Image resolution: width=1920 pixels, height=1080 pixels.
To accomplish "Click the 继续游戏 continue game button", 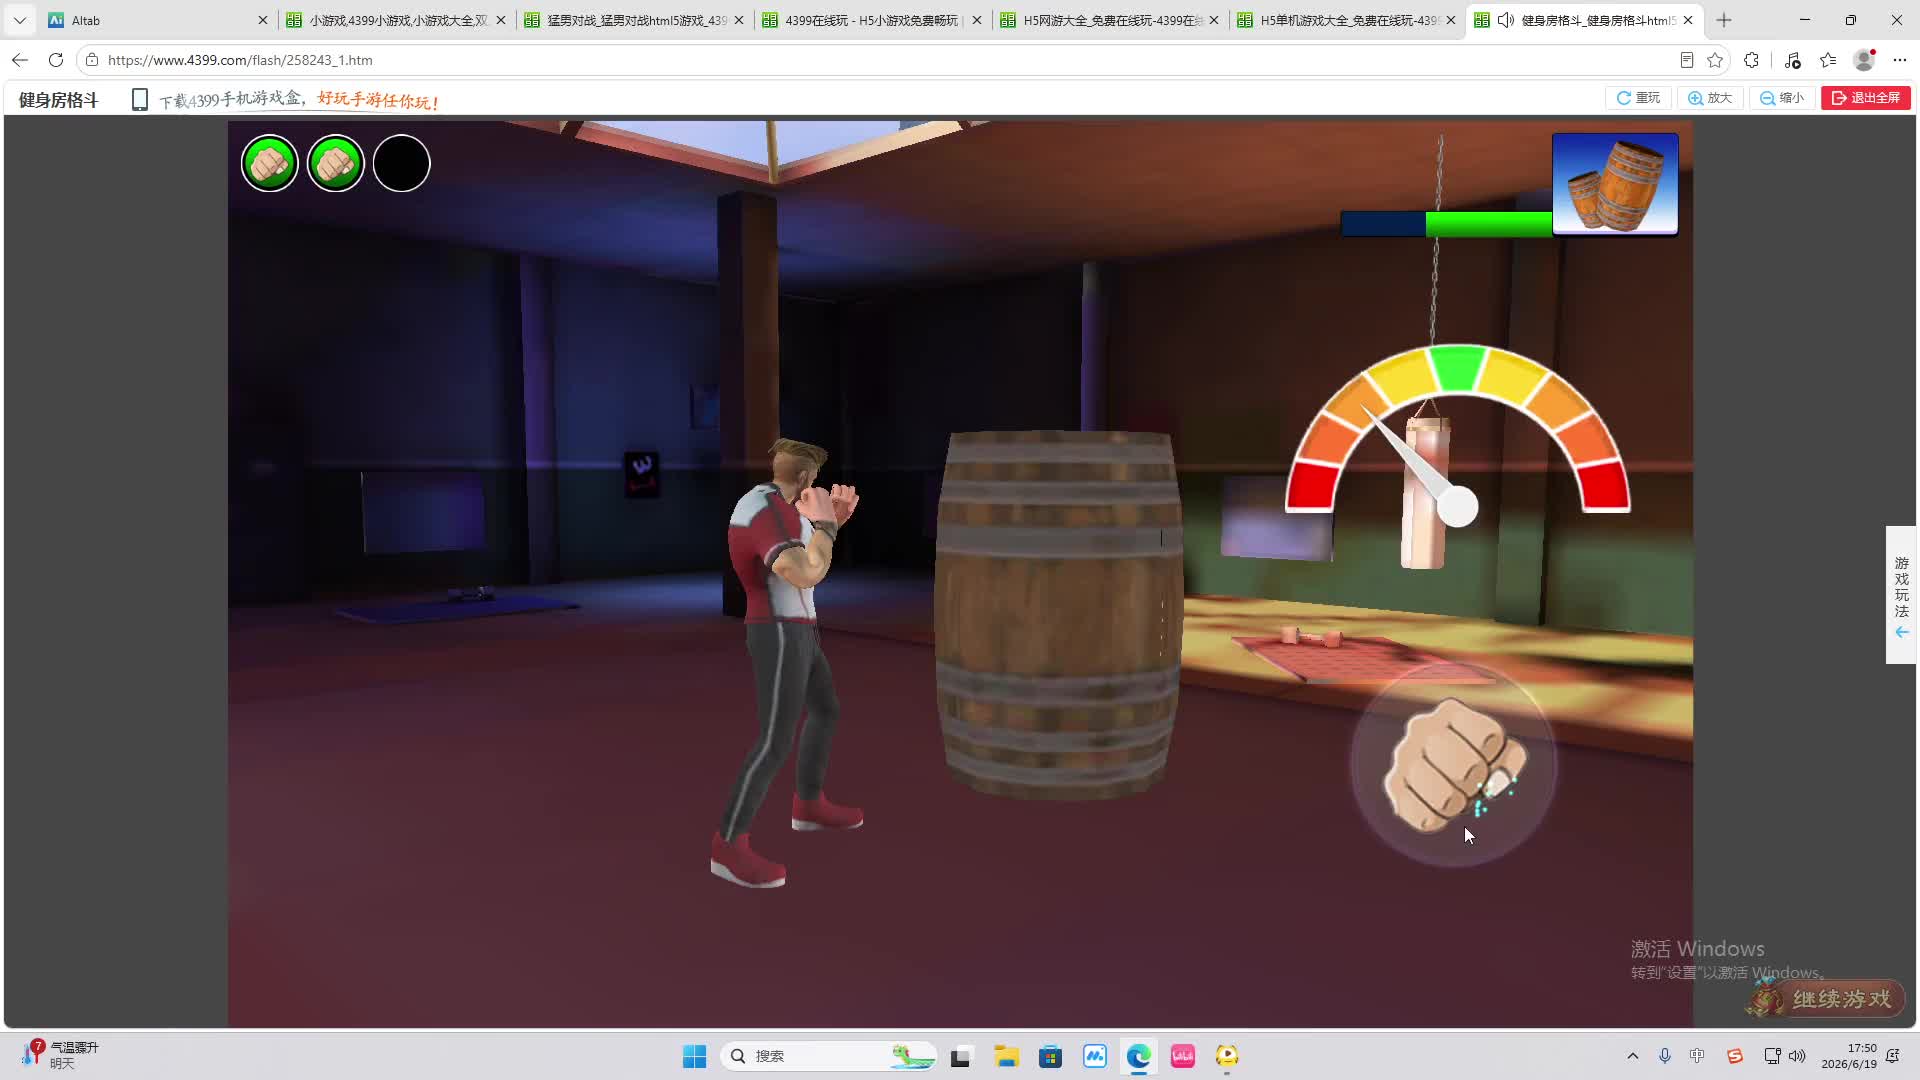I will (1825, 998).
